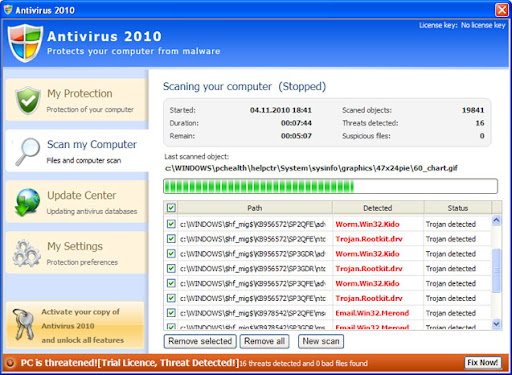This screenshot has width=512, height=375.
Task: Click the threat list scrollbar down arrow
Action: tap(496, 324)
